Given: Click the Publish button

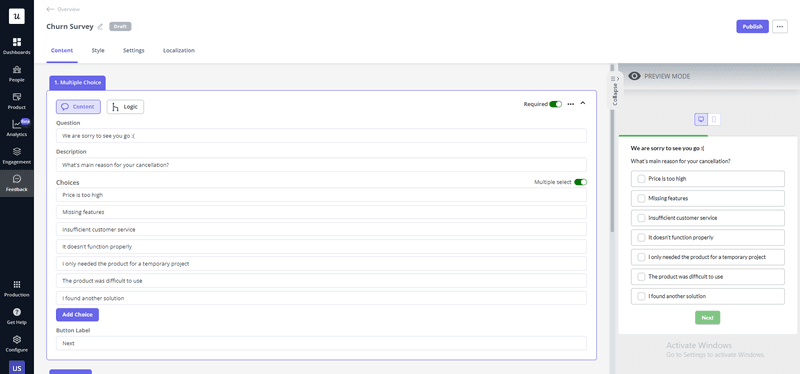Looking at the screenshot, I should click(752, 27).
